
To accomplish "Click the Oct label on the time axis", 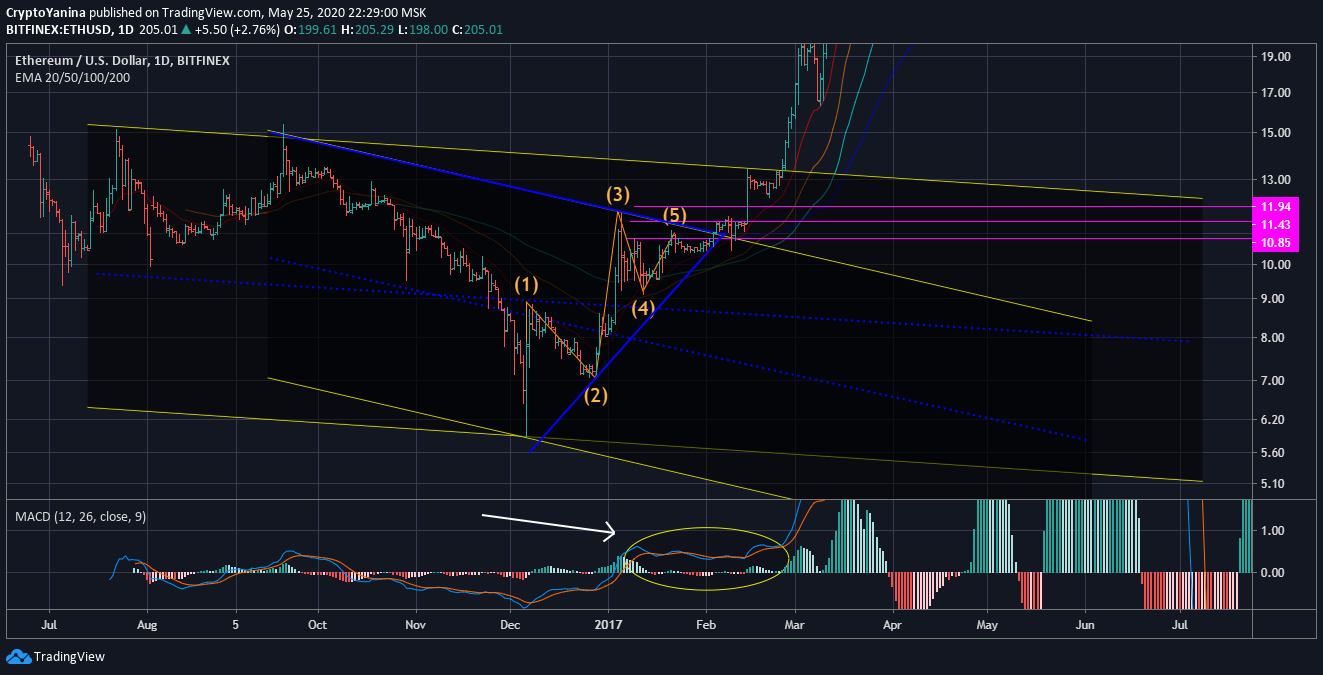I will pyautogui.click(x=318, y=625).
